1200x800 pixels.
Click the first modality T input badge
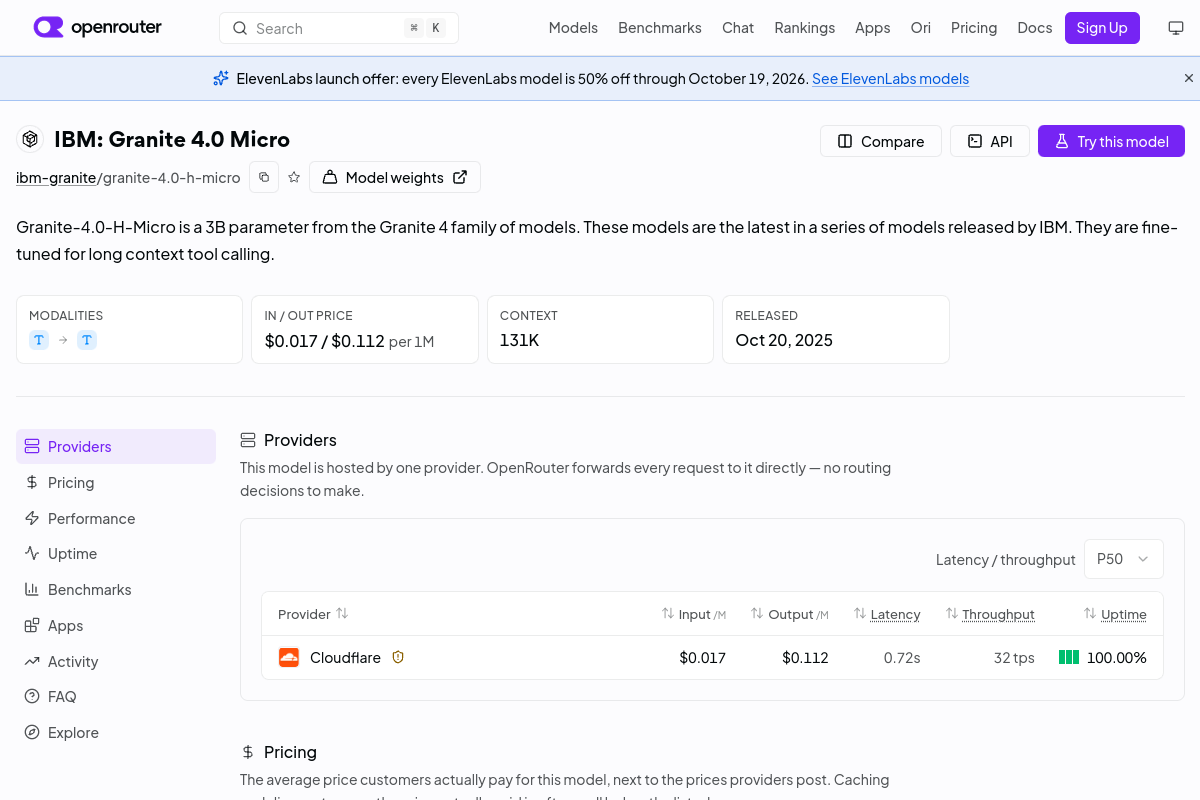tap(39, 340)
